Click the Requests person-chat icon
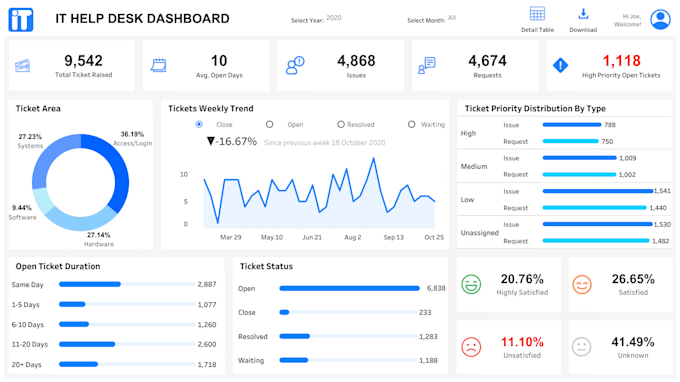 [x=427, y=65]
